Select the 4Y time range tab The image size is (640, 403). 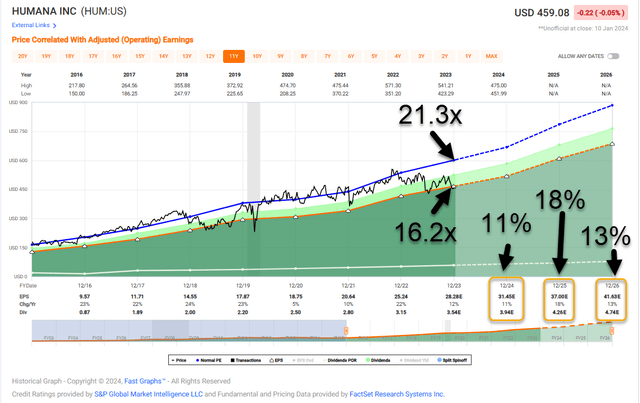click(x=398, y=56)
